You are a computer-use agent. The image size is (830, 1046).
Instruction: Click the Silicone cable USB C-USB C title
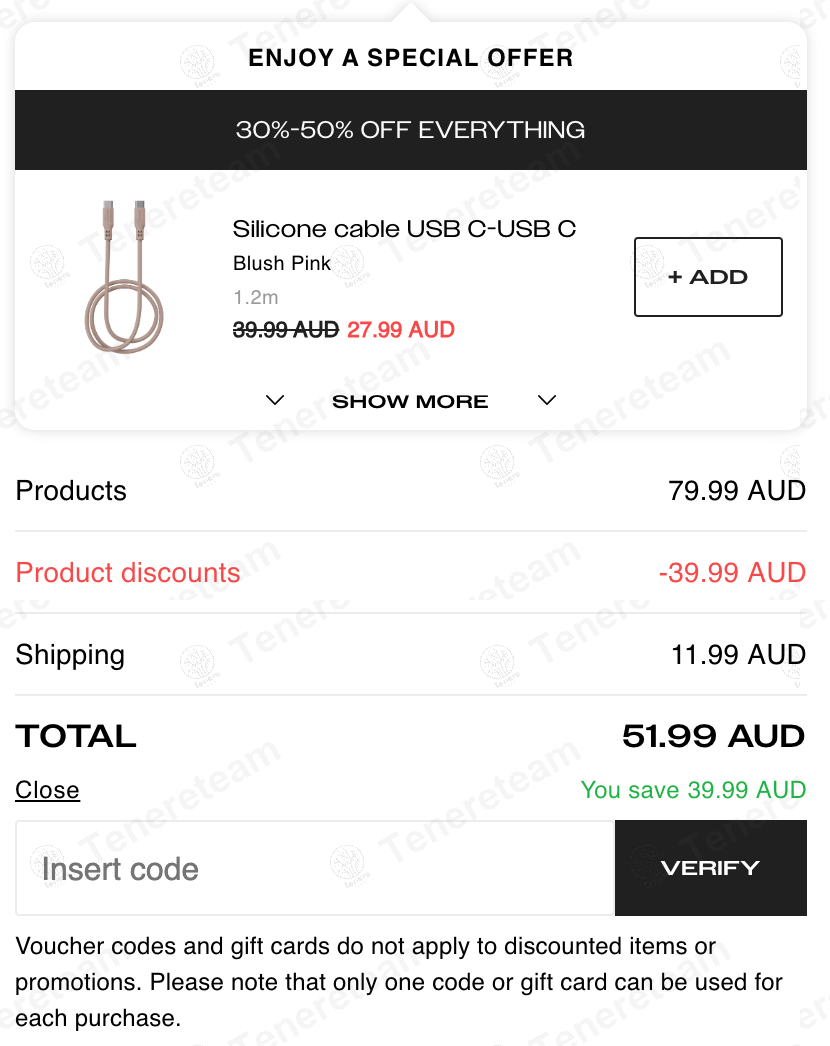(404, 229)
